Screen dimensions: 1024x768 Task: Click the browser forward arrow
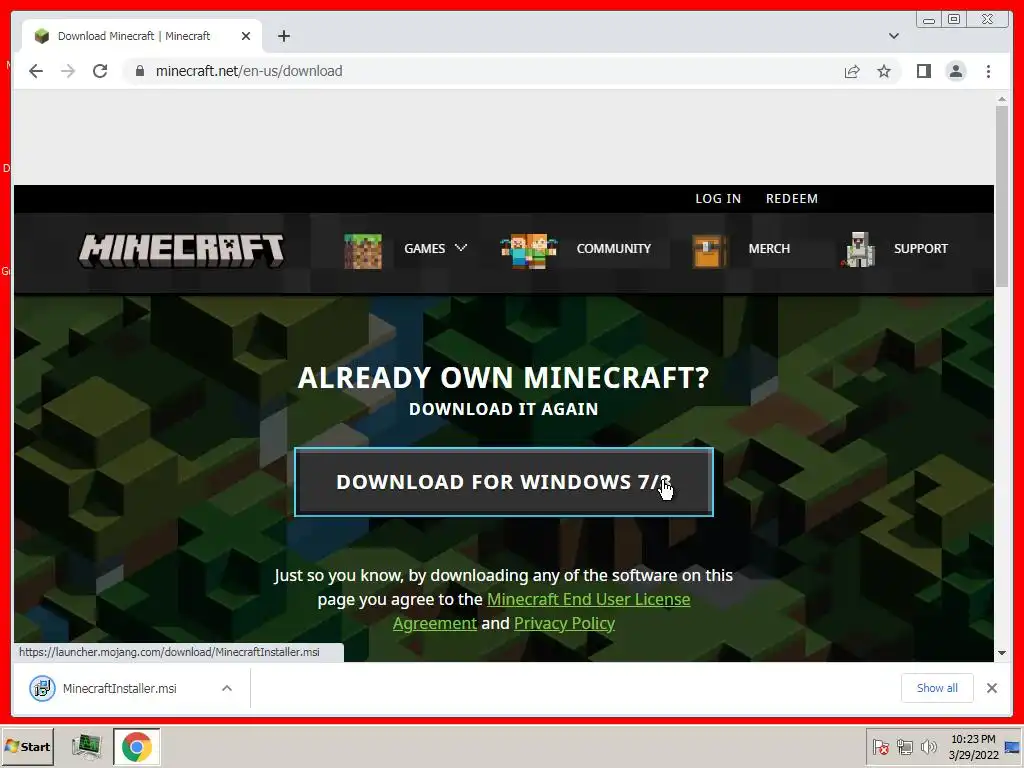tap(68, 71)
